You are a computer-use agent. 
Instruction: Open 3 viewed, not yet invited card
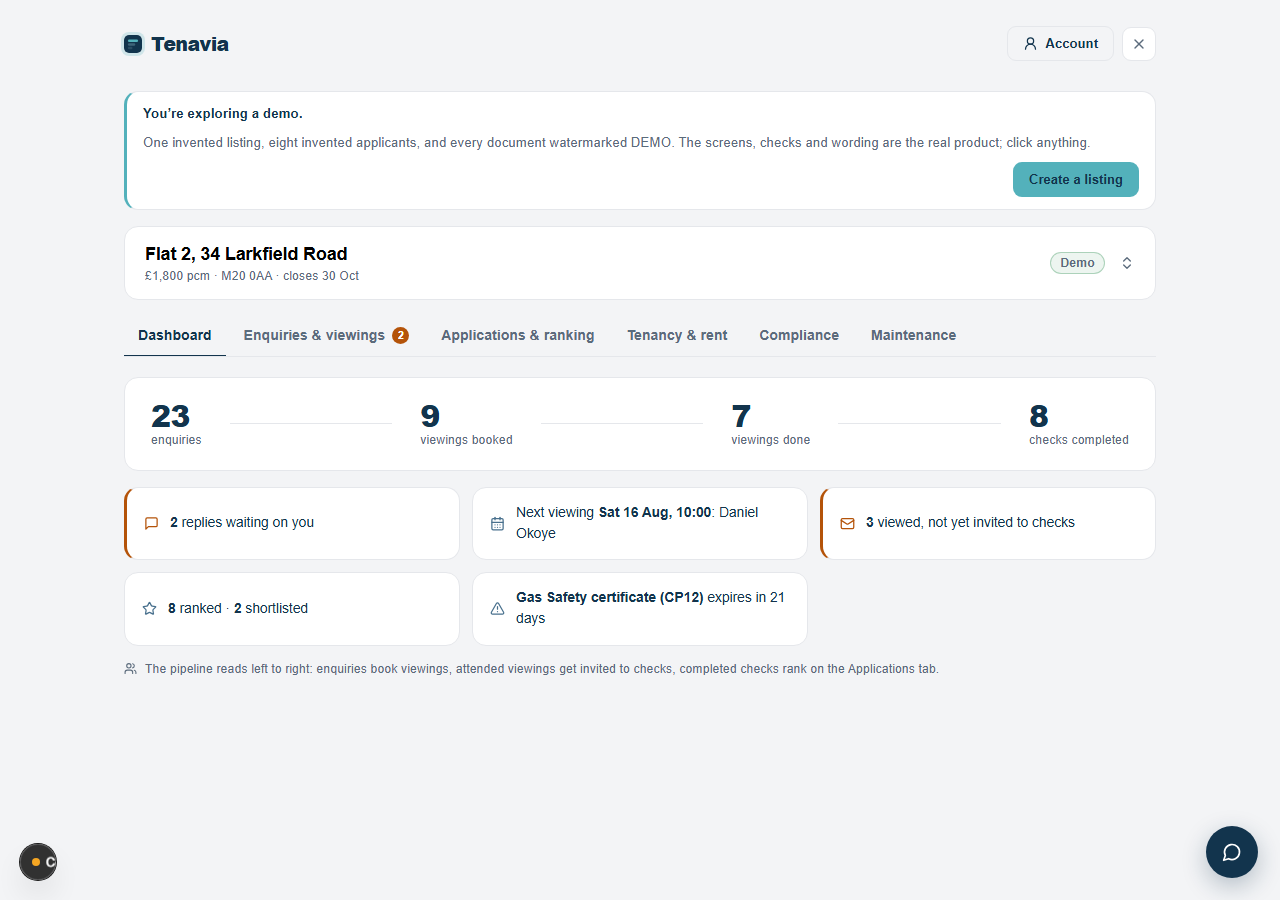pos(988,523)
